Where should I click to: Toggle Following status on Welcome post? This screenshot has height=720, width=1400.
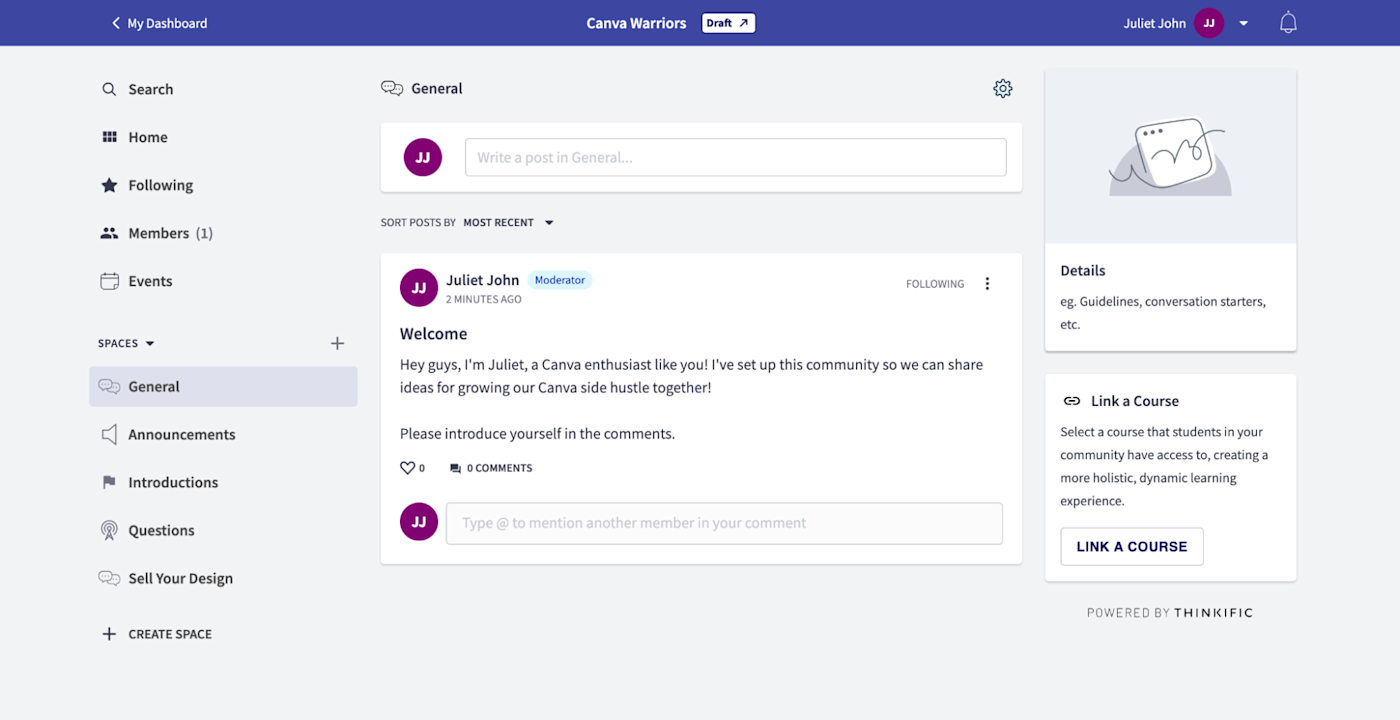coord(935,284)
